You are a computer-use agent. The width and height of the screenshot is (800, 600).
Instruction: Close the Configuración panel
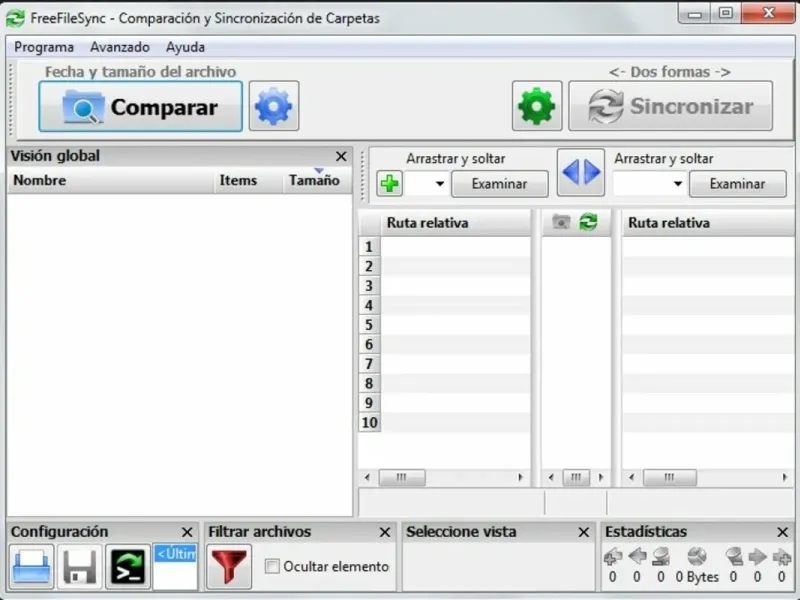click(x=187, y=532)
